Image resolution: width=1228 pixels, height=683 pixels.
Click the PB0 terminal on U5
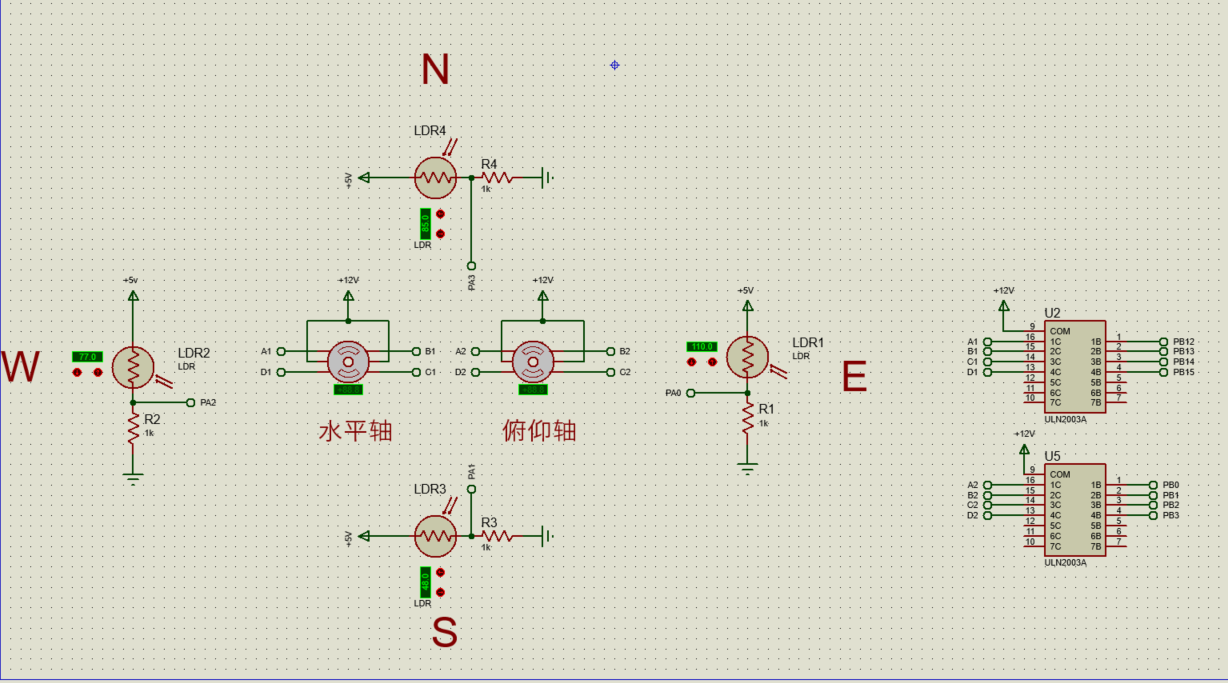tap(1153, 485)
